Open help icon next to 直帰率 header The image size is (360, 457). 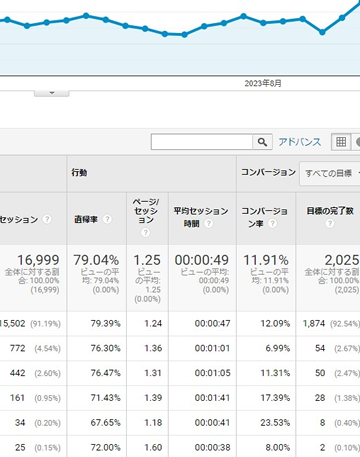pos(107,219)
